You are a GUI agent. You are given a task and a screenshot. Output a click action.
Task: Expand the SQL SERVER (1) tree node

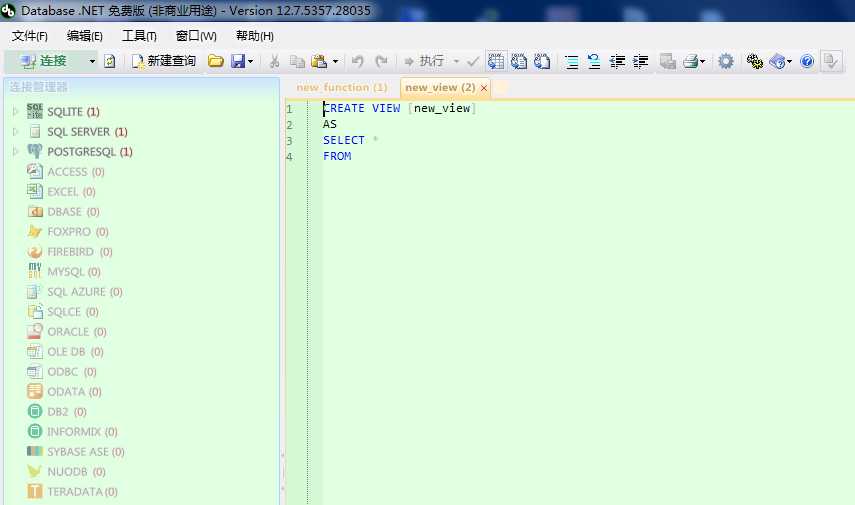tap(15, 131)
